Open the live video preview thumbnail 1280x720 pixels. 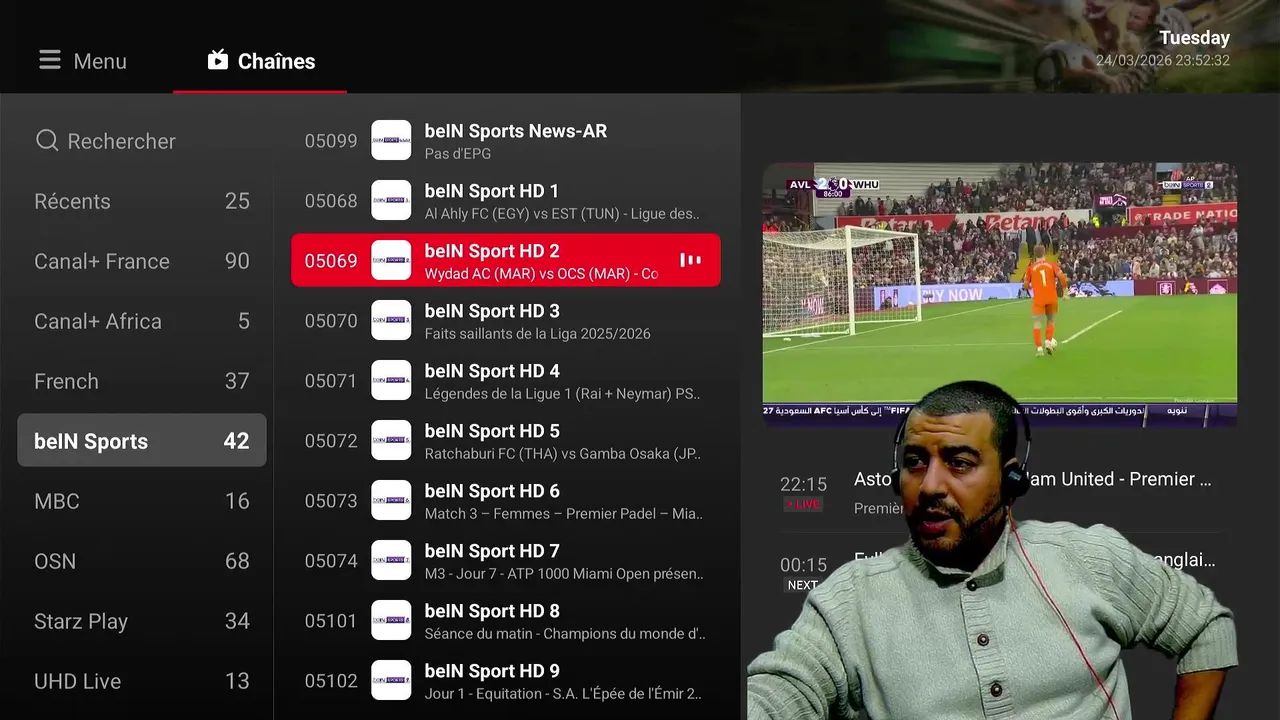[1000, 295]
